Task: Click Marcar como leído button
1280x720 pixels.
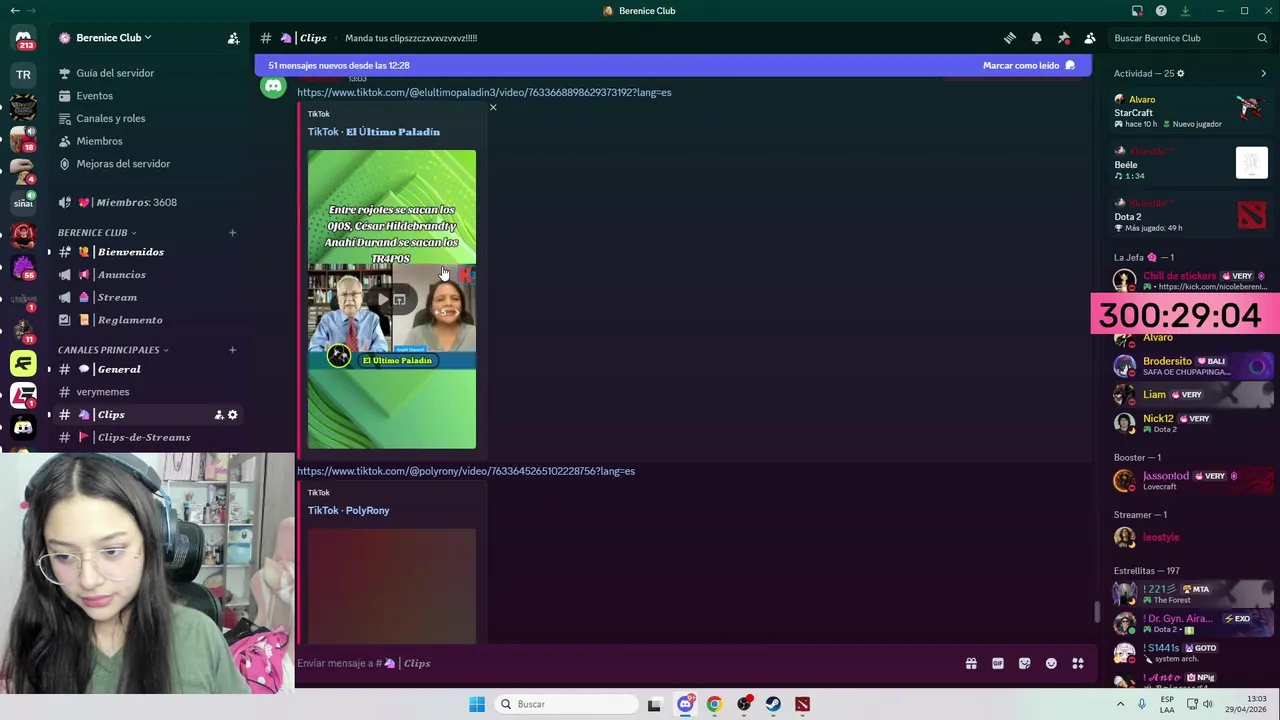Action: point(1029,65)
